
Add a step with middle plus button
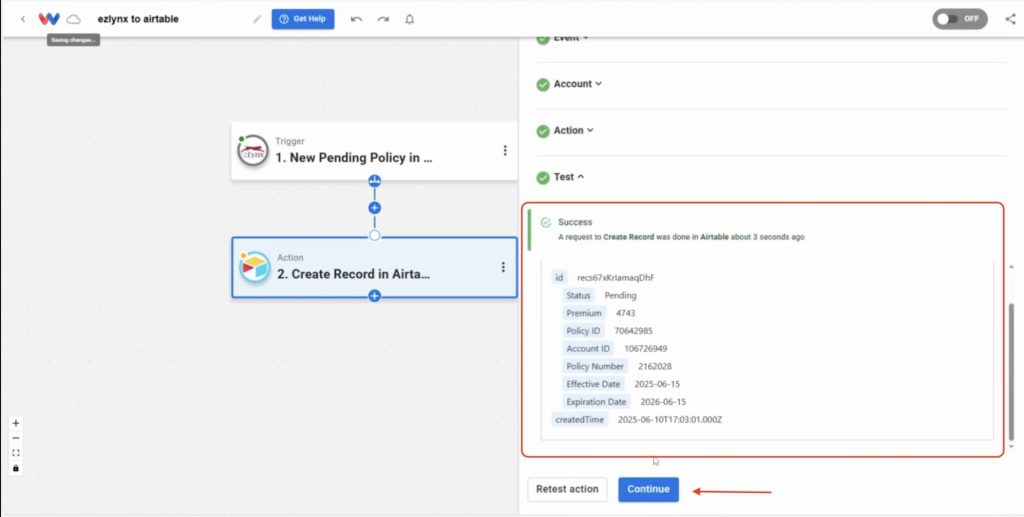374,208
